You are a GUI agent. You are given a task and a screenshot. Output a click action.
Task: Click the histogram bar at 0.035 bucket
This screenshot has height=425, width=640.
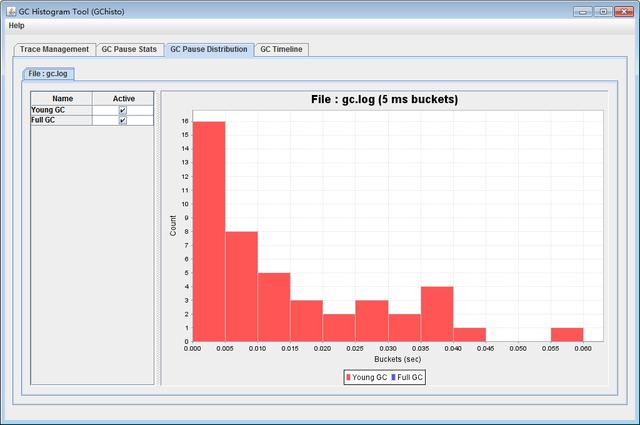437,314
